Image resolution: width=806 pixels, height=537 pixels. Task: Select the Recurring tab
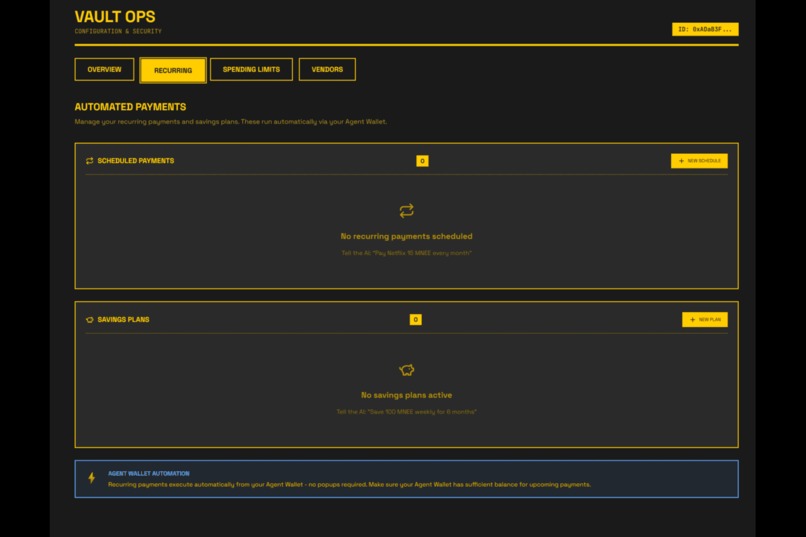pos(173,70)
